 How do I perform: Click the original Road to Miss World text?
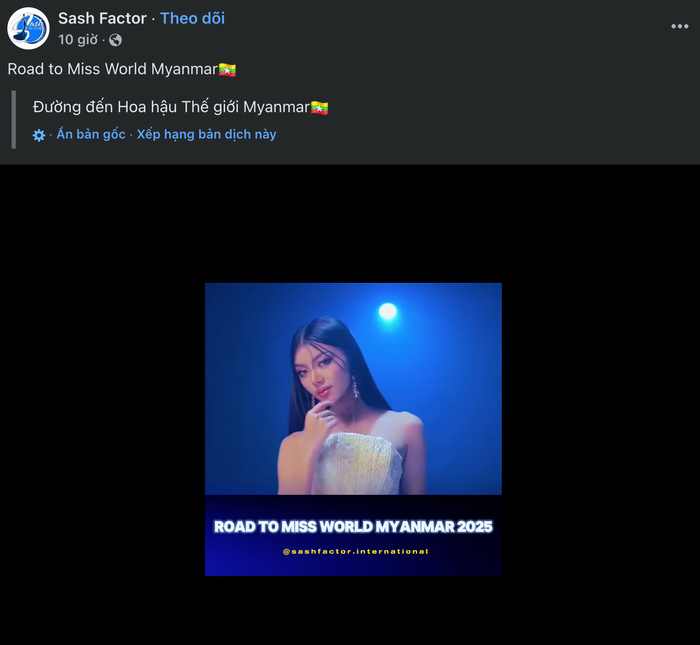pos(112,69)
